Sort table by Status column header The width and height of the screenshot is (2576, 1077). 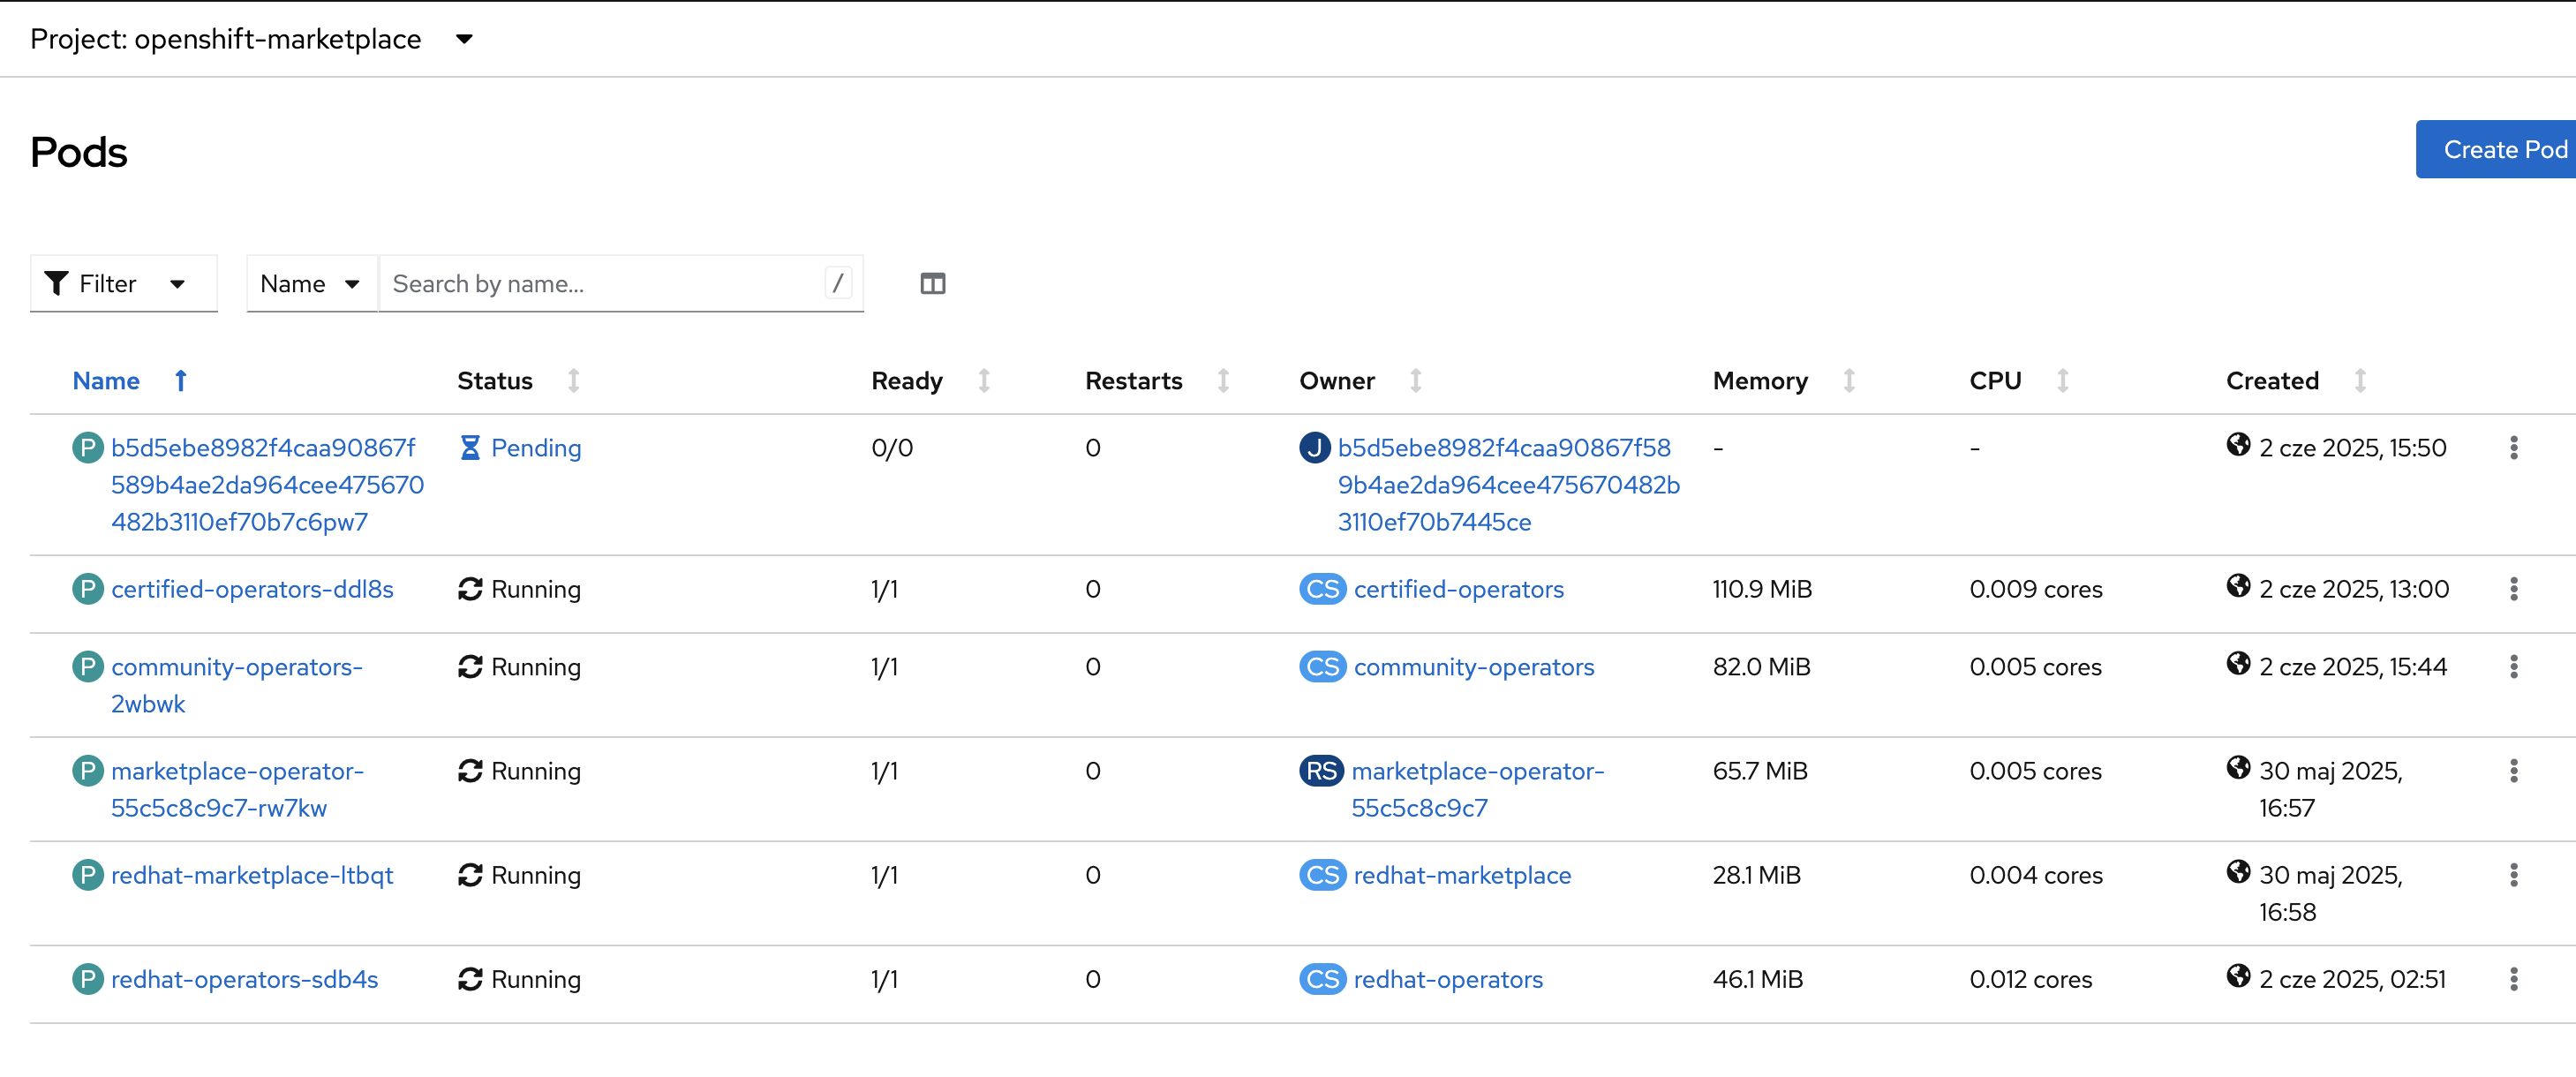tap(495, 381)
